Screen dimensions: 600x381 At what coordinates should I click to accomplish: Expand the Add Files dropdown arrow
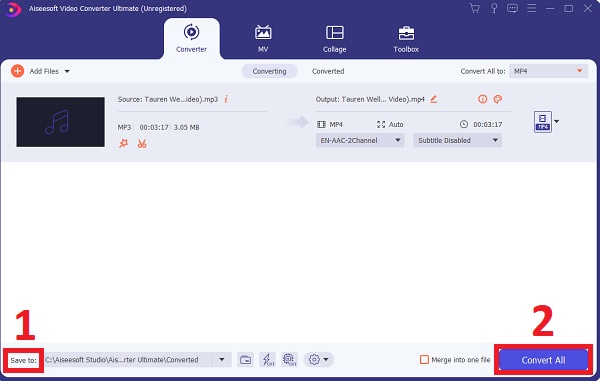[x=67, y=71]
